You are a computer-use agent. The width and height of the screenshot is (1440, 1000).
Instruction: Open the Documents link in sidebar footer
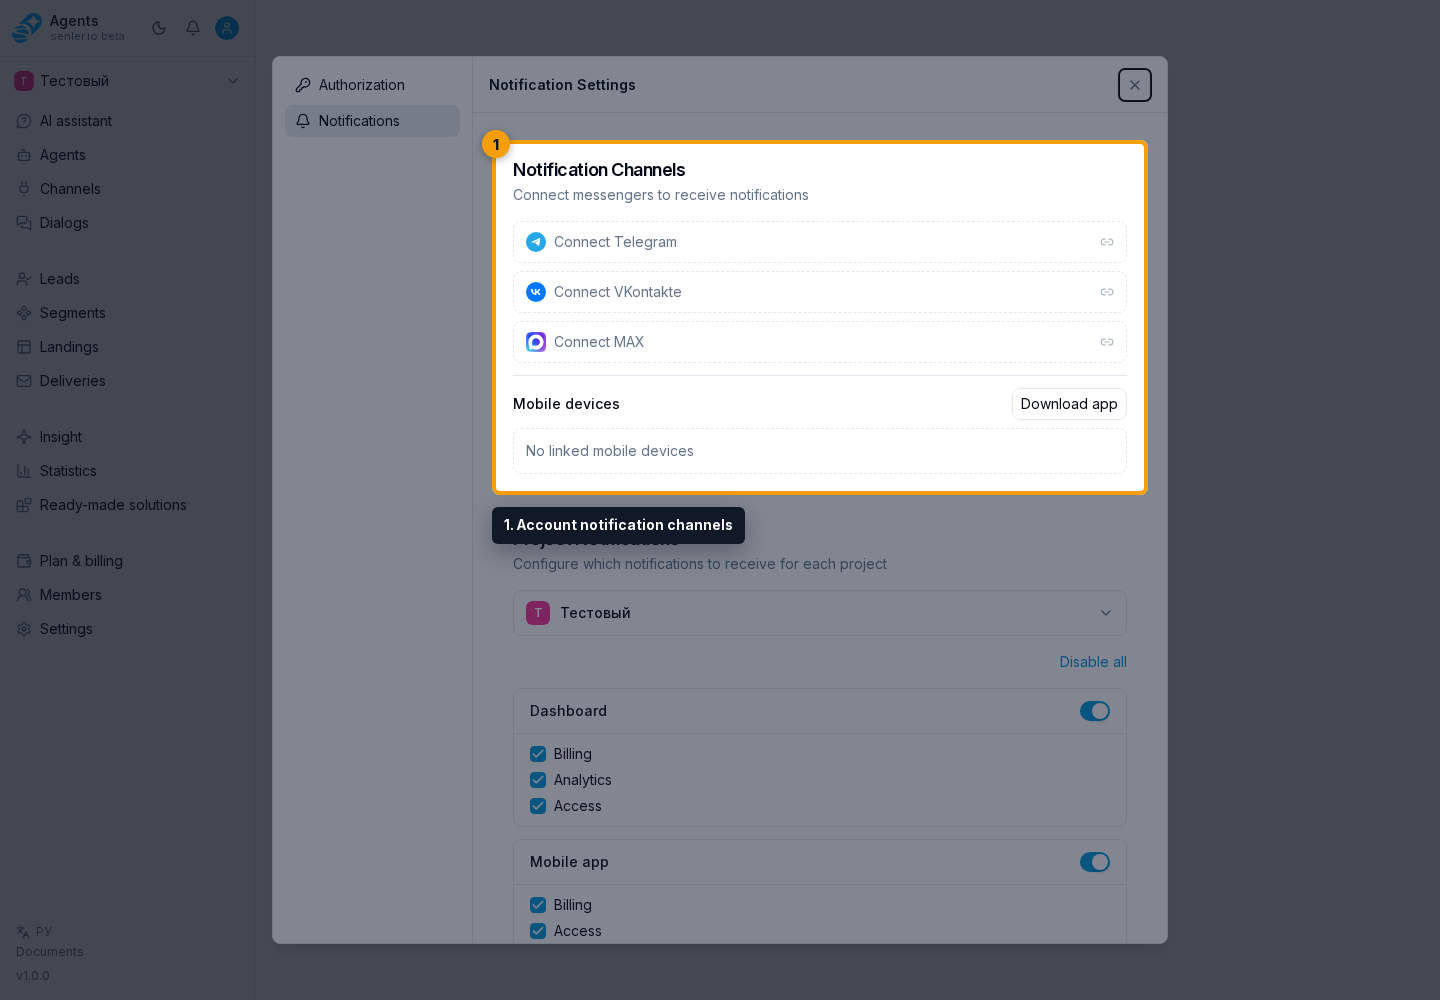[50, 952]
